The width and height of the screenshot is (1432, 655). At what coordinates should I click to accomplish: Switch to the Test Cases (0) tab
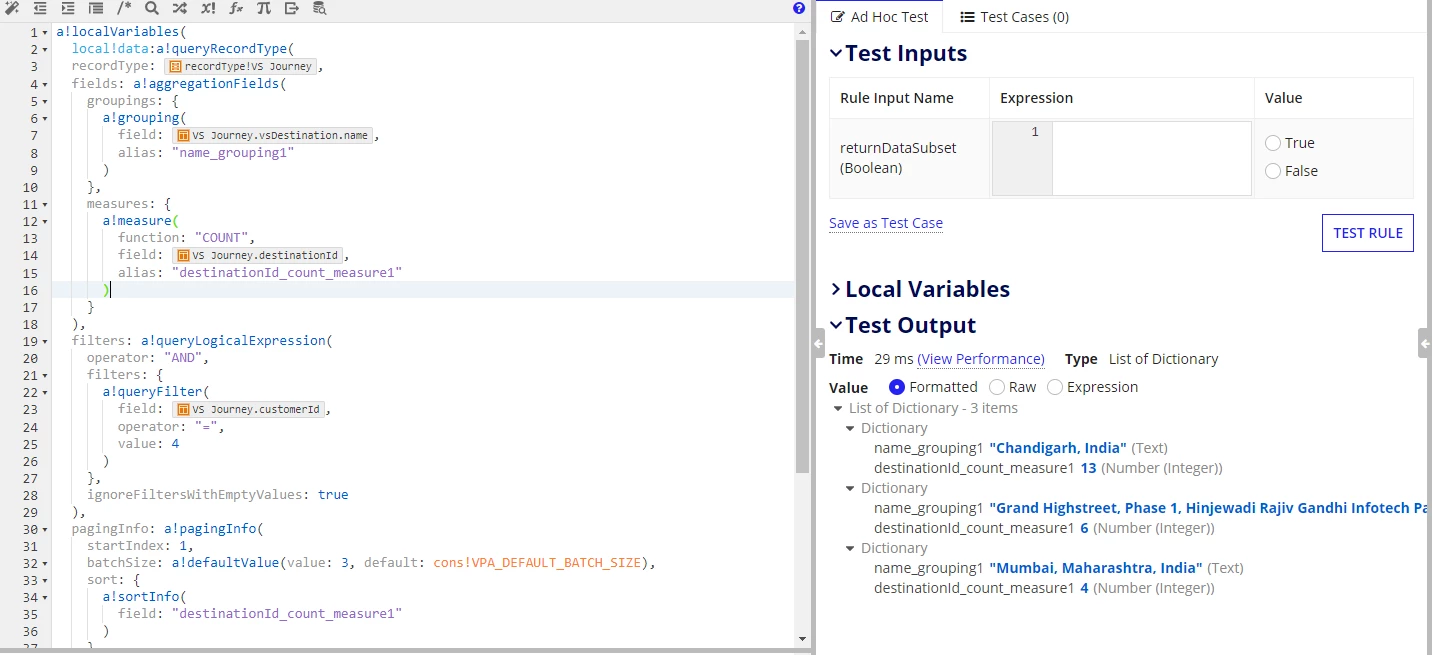pyautogui.click(x=1014, y=17)
